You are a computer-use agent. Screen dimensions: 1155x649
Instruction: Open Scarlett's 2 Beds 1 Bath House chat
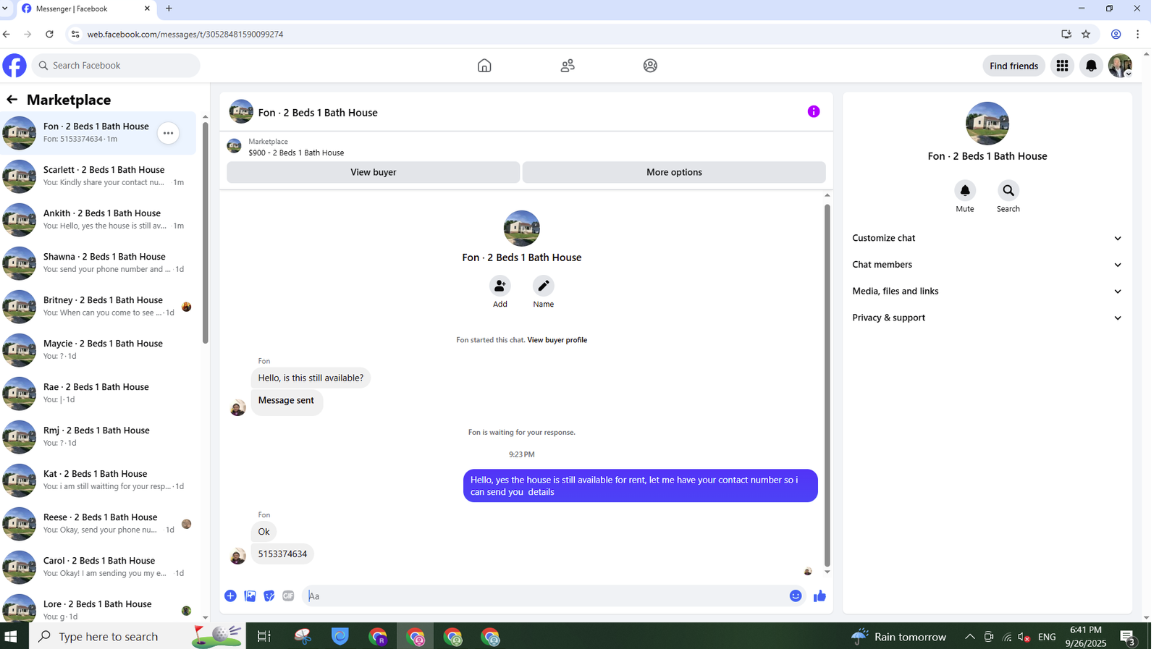(x=99, y=176)
